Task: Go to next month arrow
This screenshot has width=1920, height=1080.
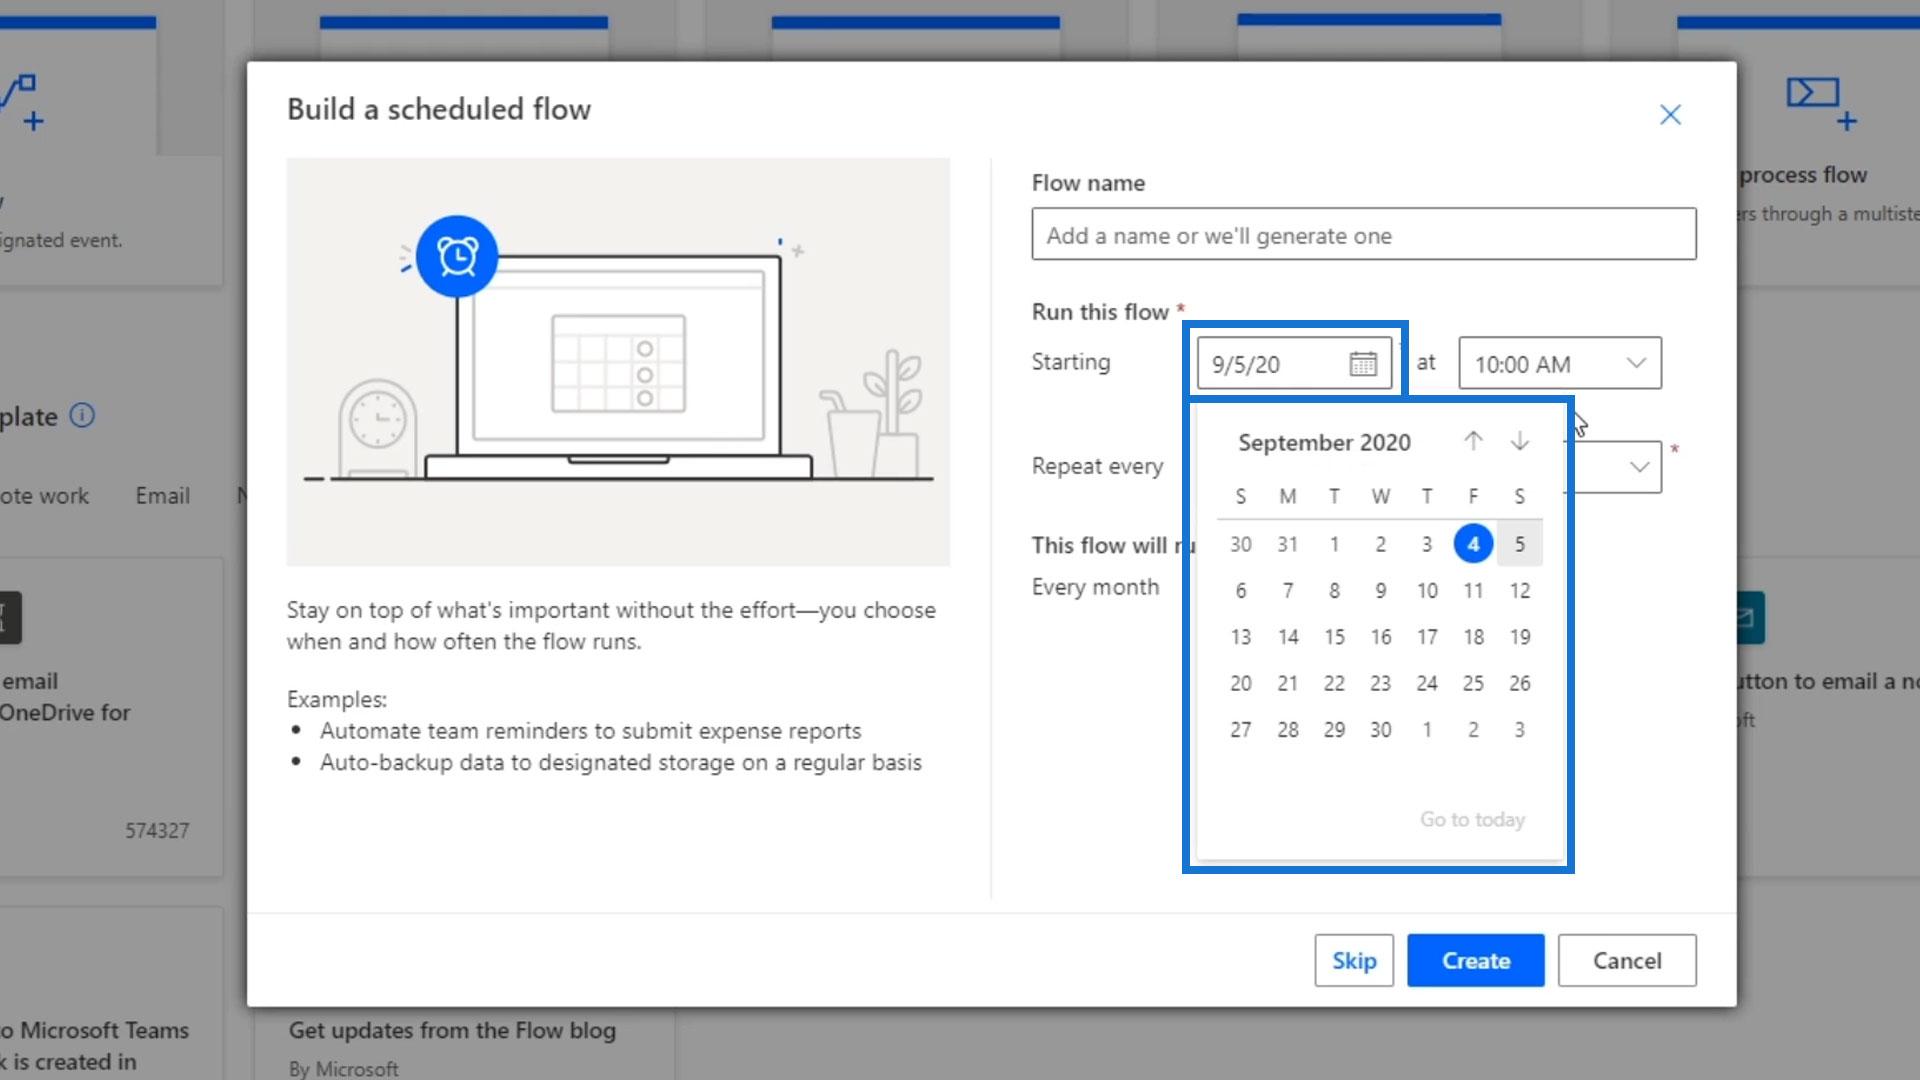Action: pos(1519,441)
